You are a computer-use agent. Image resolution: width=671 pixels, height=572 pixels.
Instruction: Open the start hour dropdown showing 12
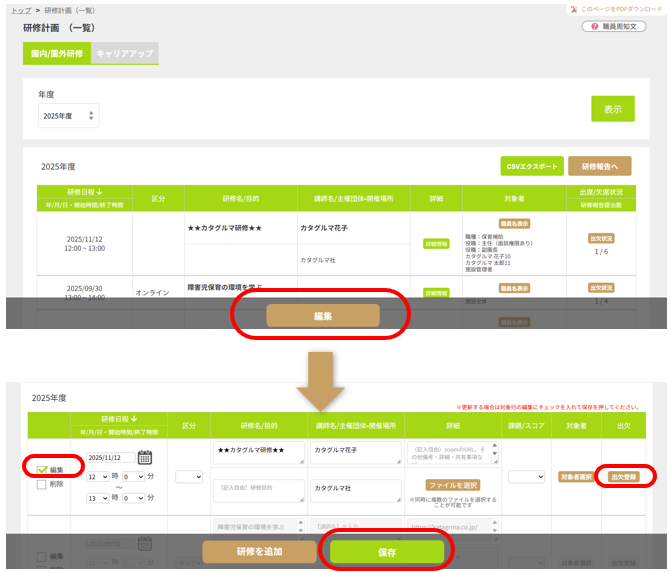tap(98, 477)
